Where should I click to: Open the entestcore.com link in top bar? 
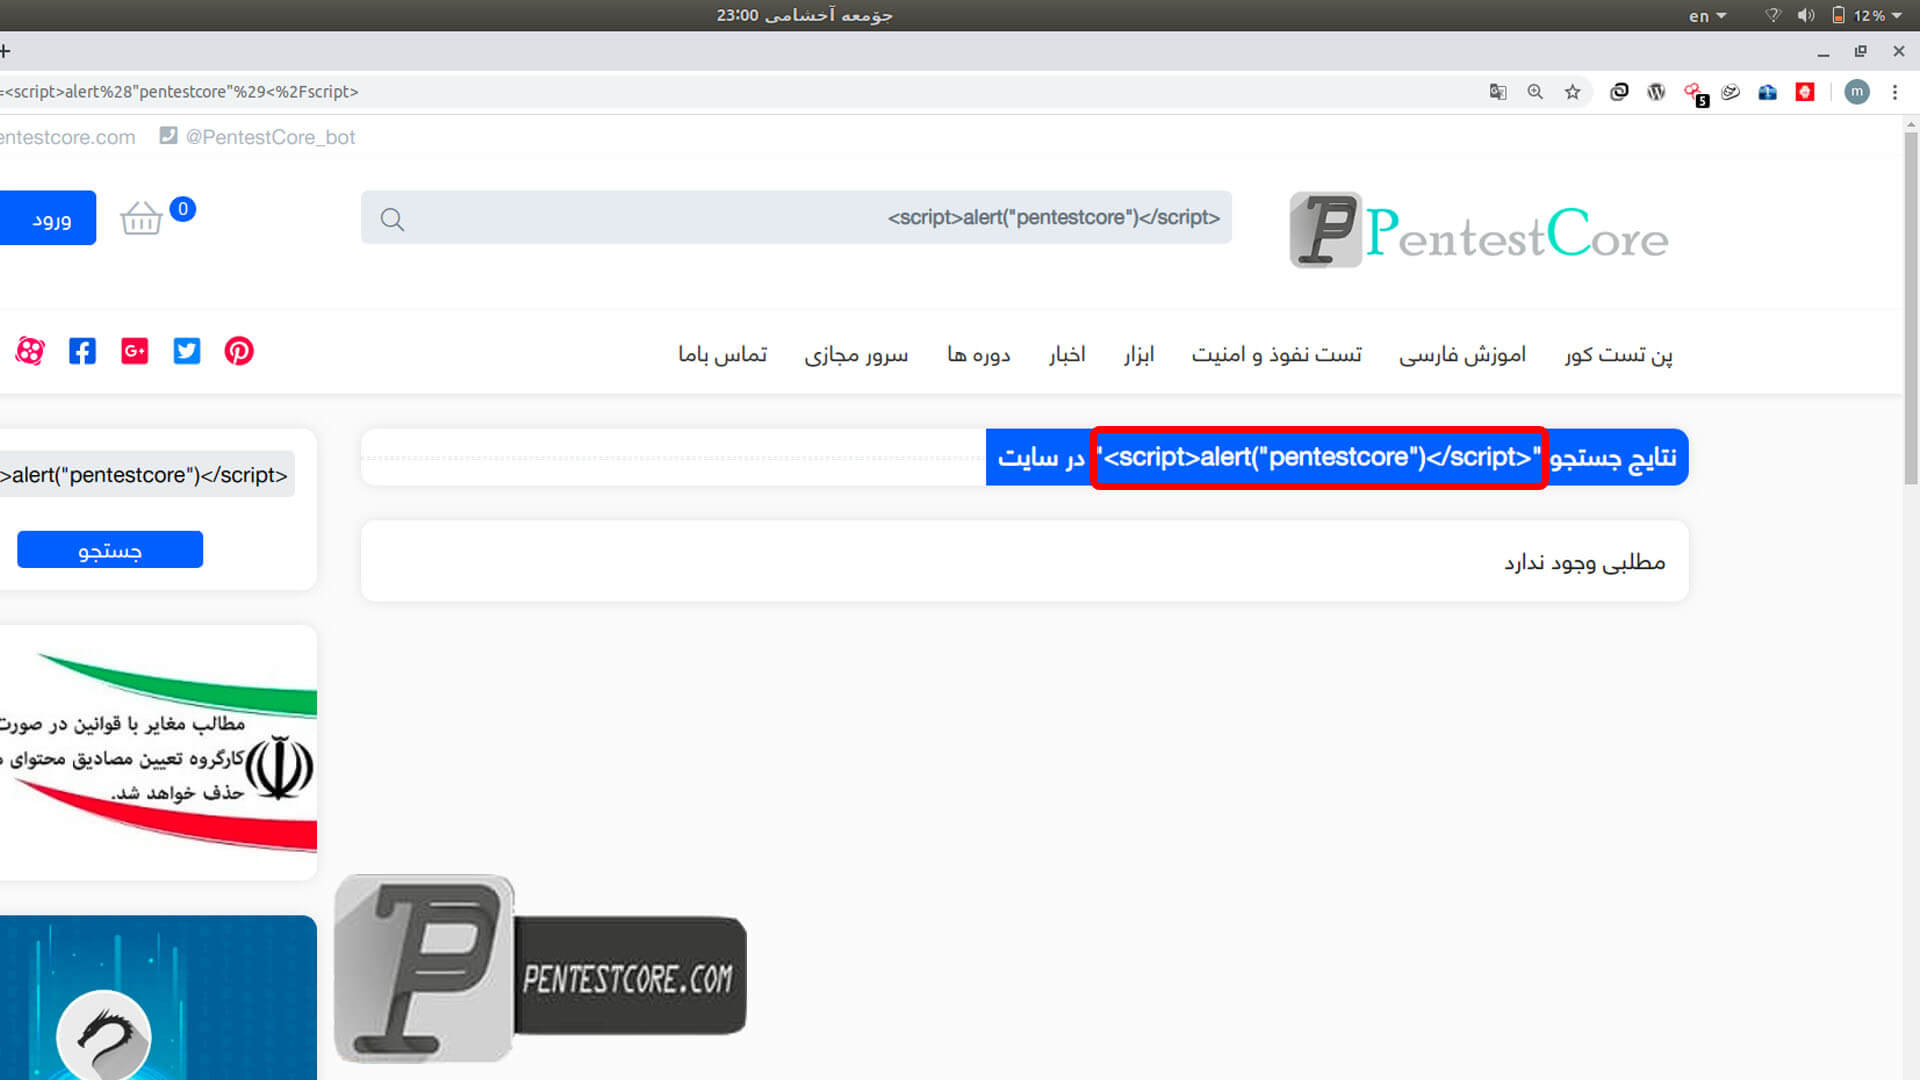click(68, 137)
